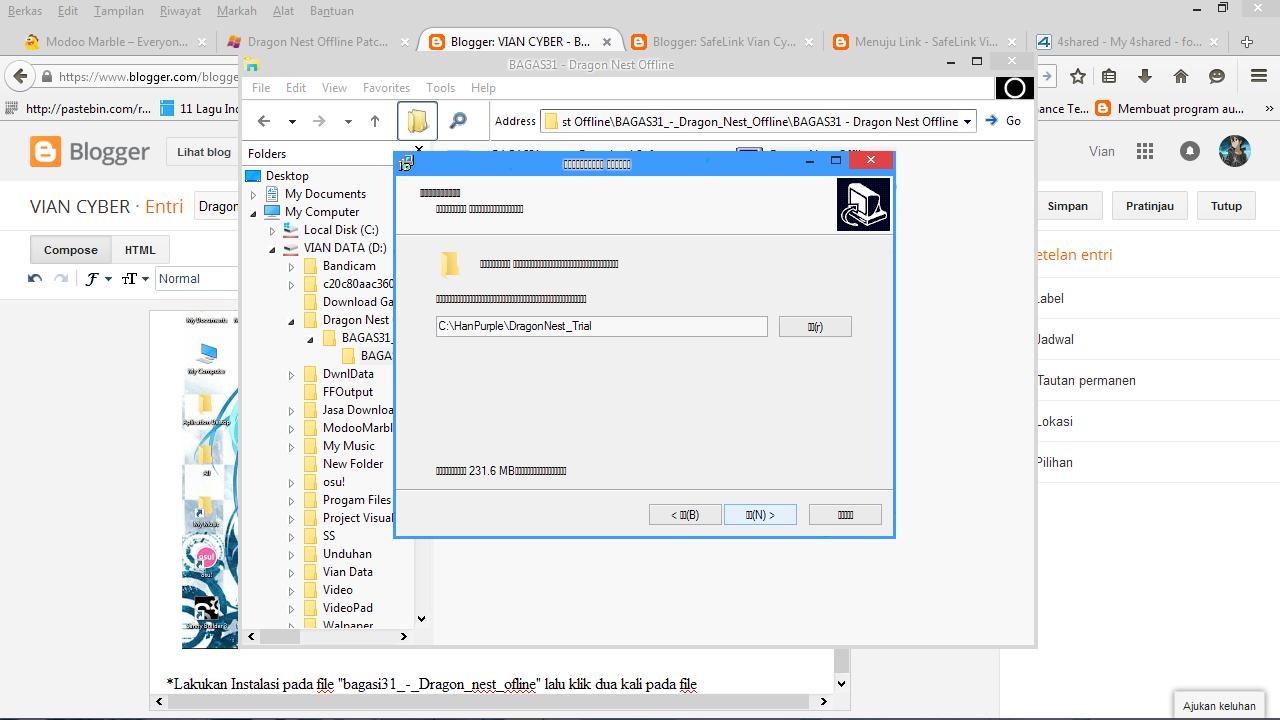Viewport: 1280px width, 720px height.
Task: Click installer Cancel button
Action: 845,515
